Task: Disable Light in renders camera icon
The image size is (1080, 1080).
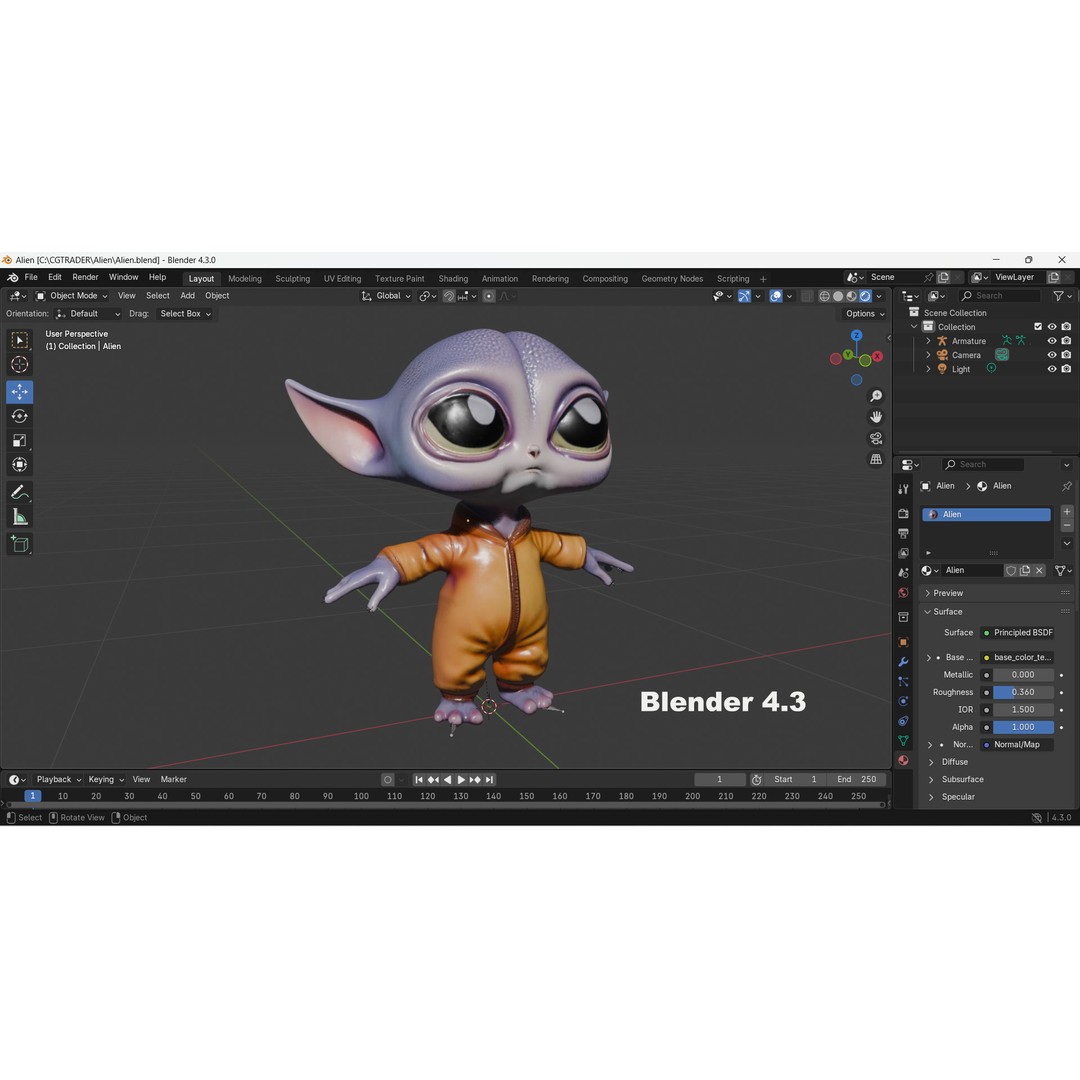Action: coord(1066,369)
